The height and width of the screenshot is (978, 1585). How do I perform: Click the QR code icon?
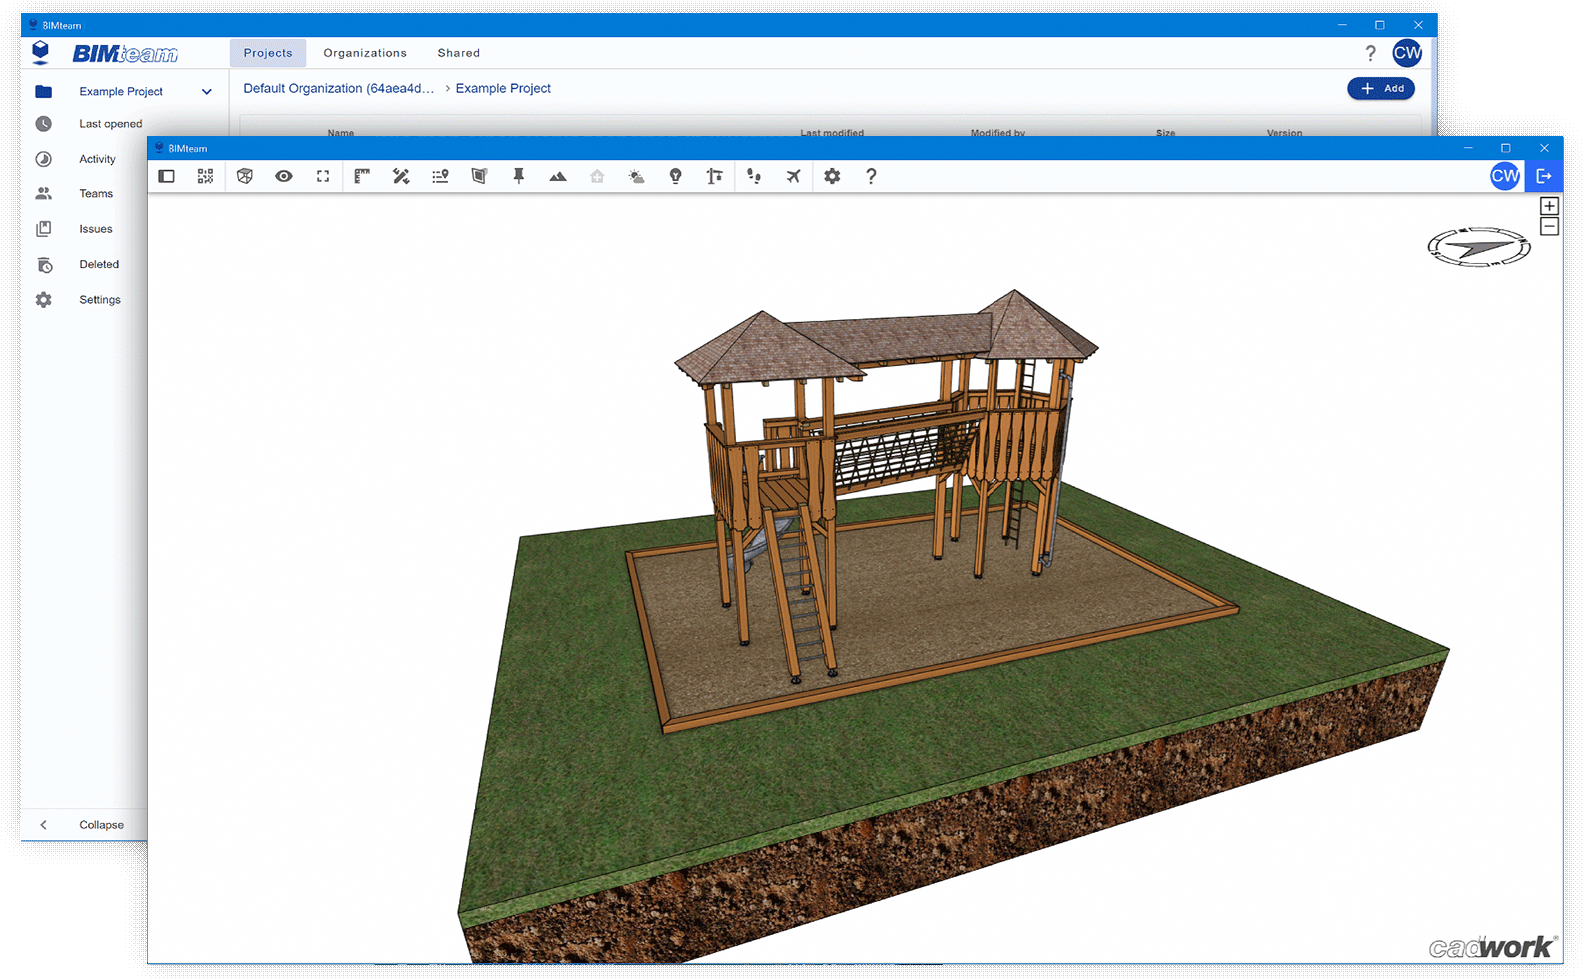click(205, 176)
